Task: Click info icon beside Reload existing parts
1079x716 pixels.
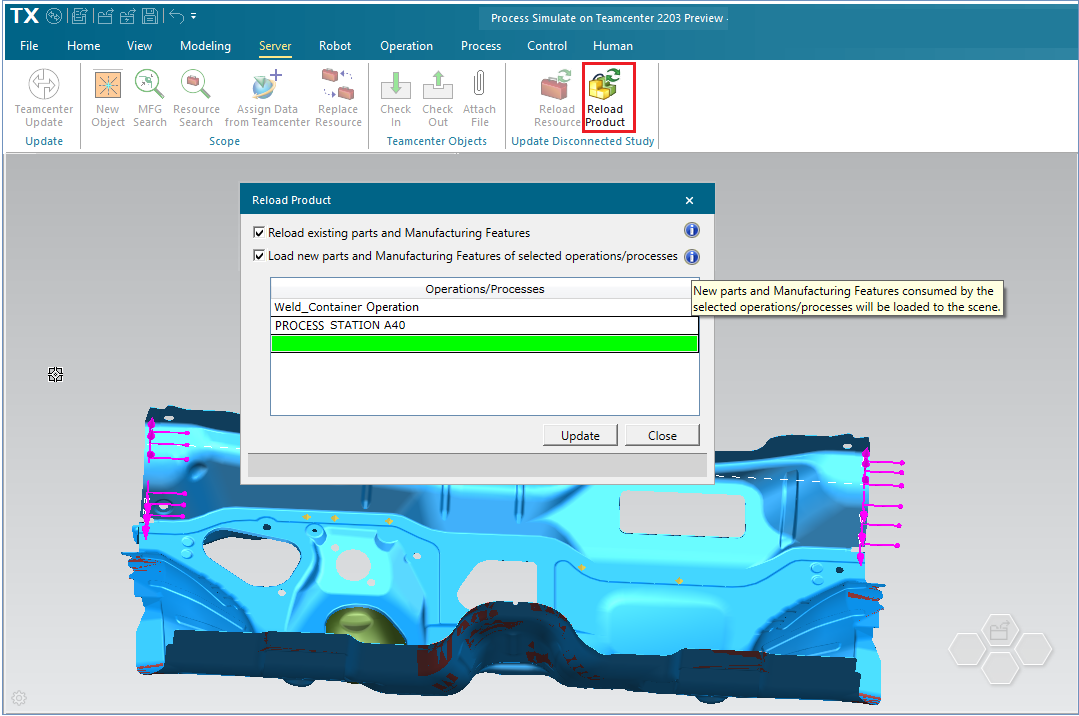Action: [x=691, y=232]
